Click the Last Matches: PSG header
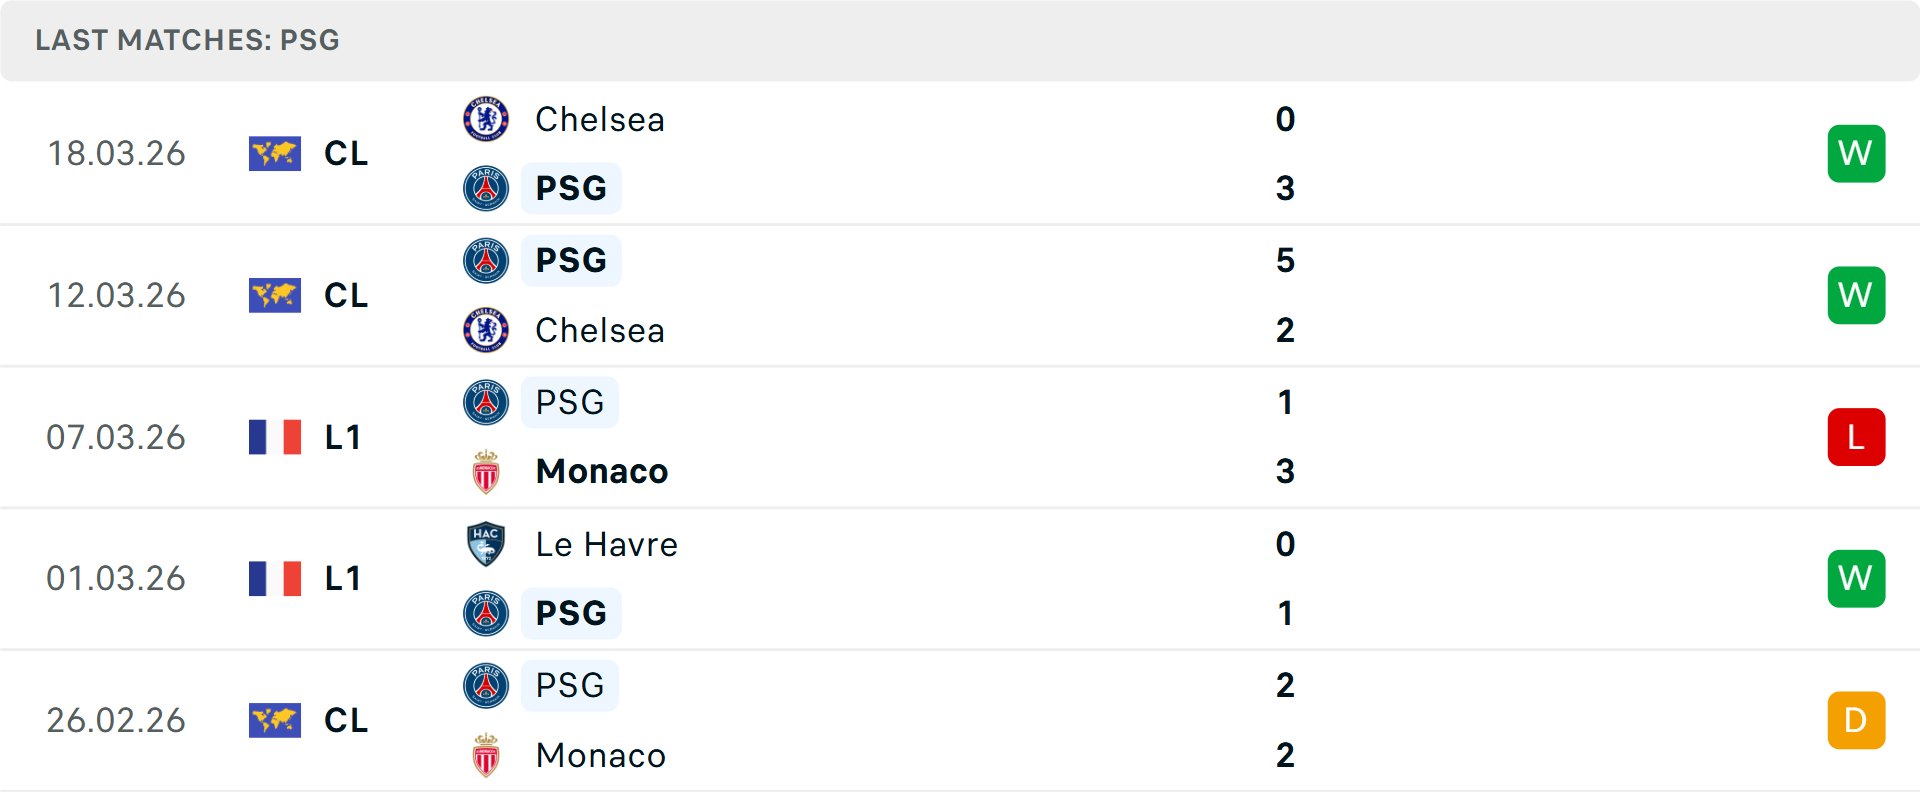The width and height of the screenshot is (1920, 792). pos(187,40)
